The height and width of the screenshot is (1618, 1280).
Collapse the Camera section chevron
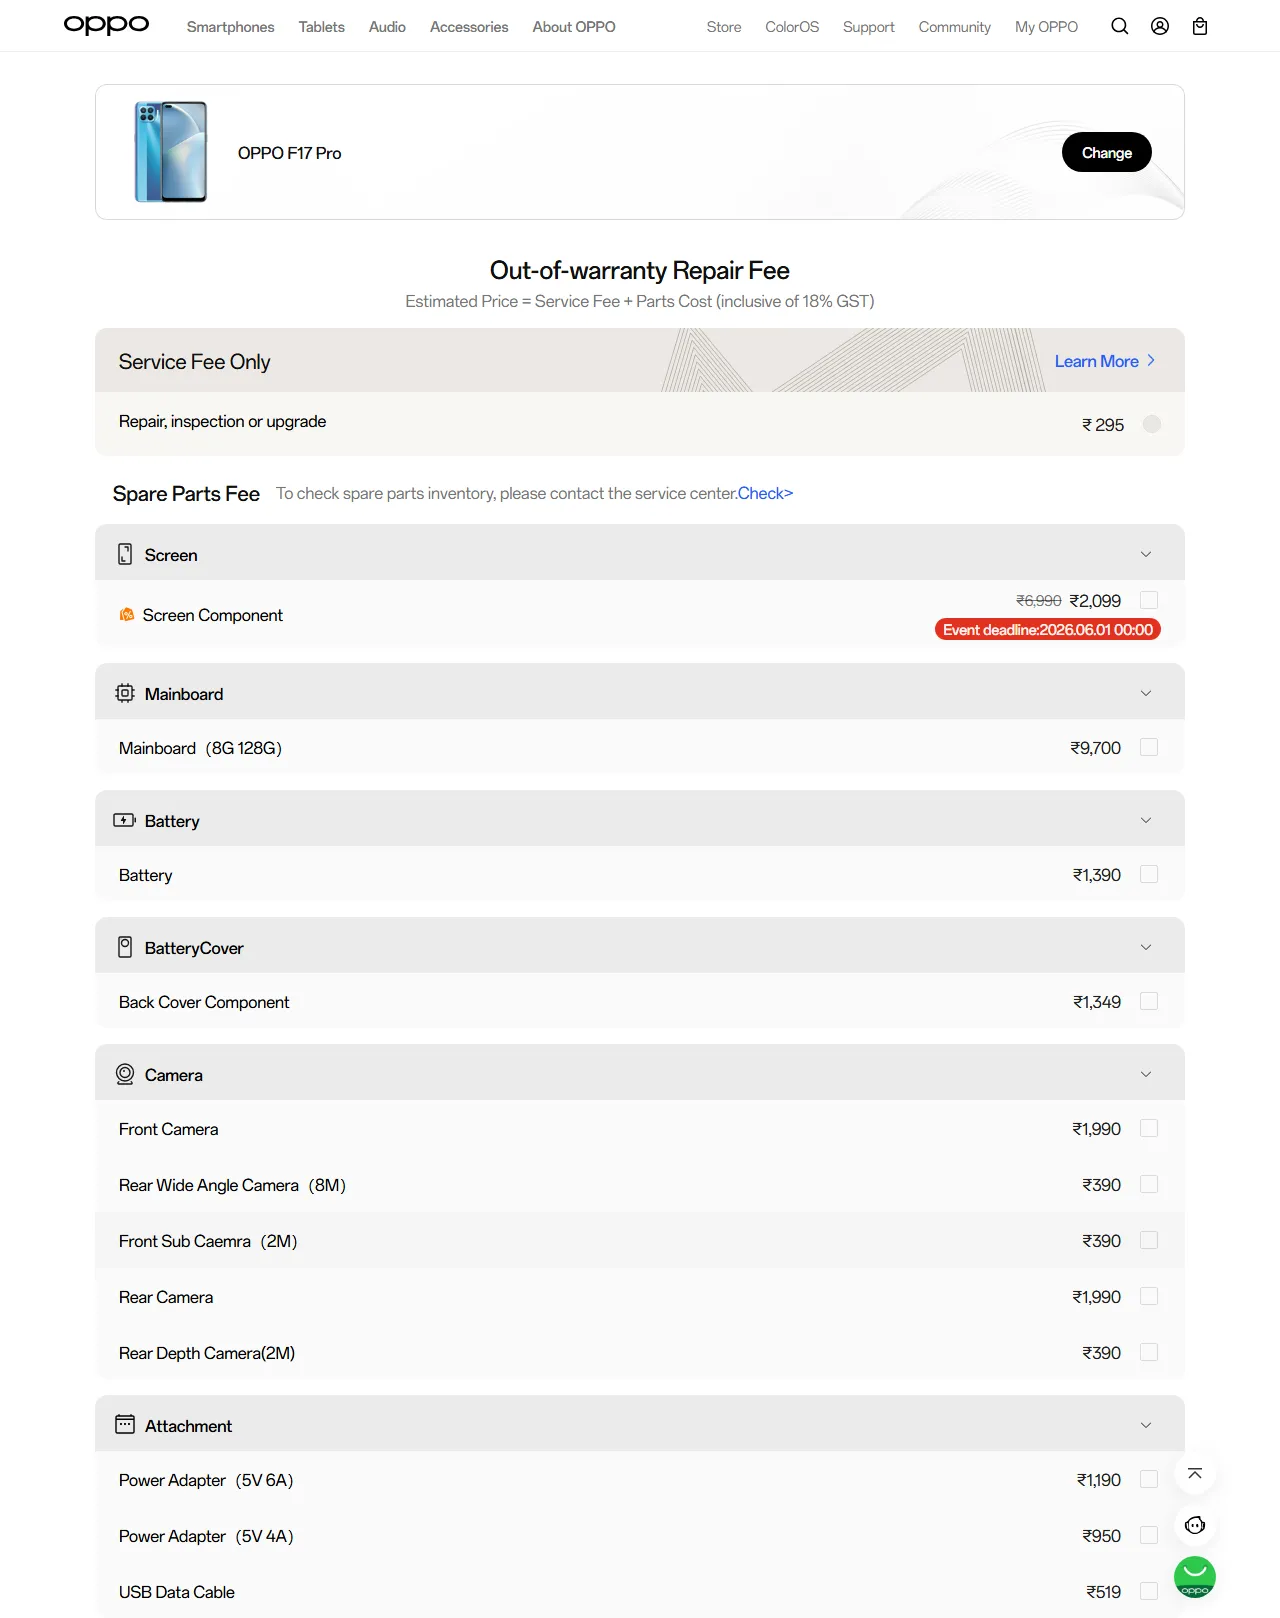coord(1146,1074)
